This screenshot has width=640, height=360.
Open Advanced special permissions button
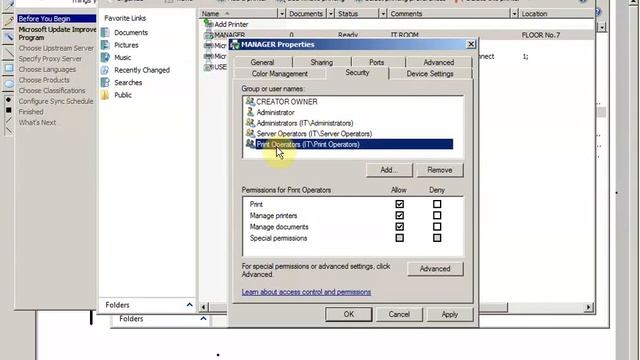pyautogui.click(x=435, y=269)
